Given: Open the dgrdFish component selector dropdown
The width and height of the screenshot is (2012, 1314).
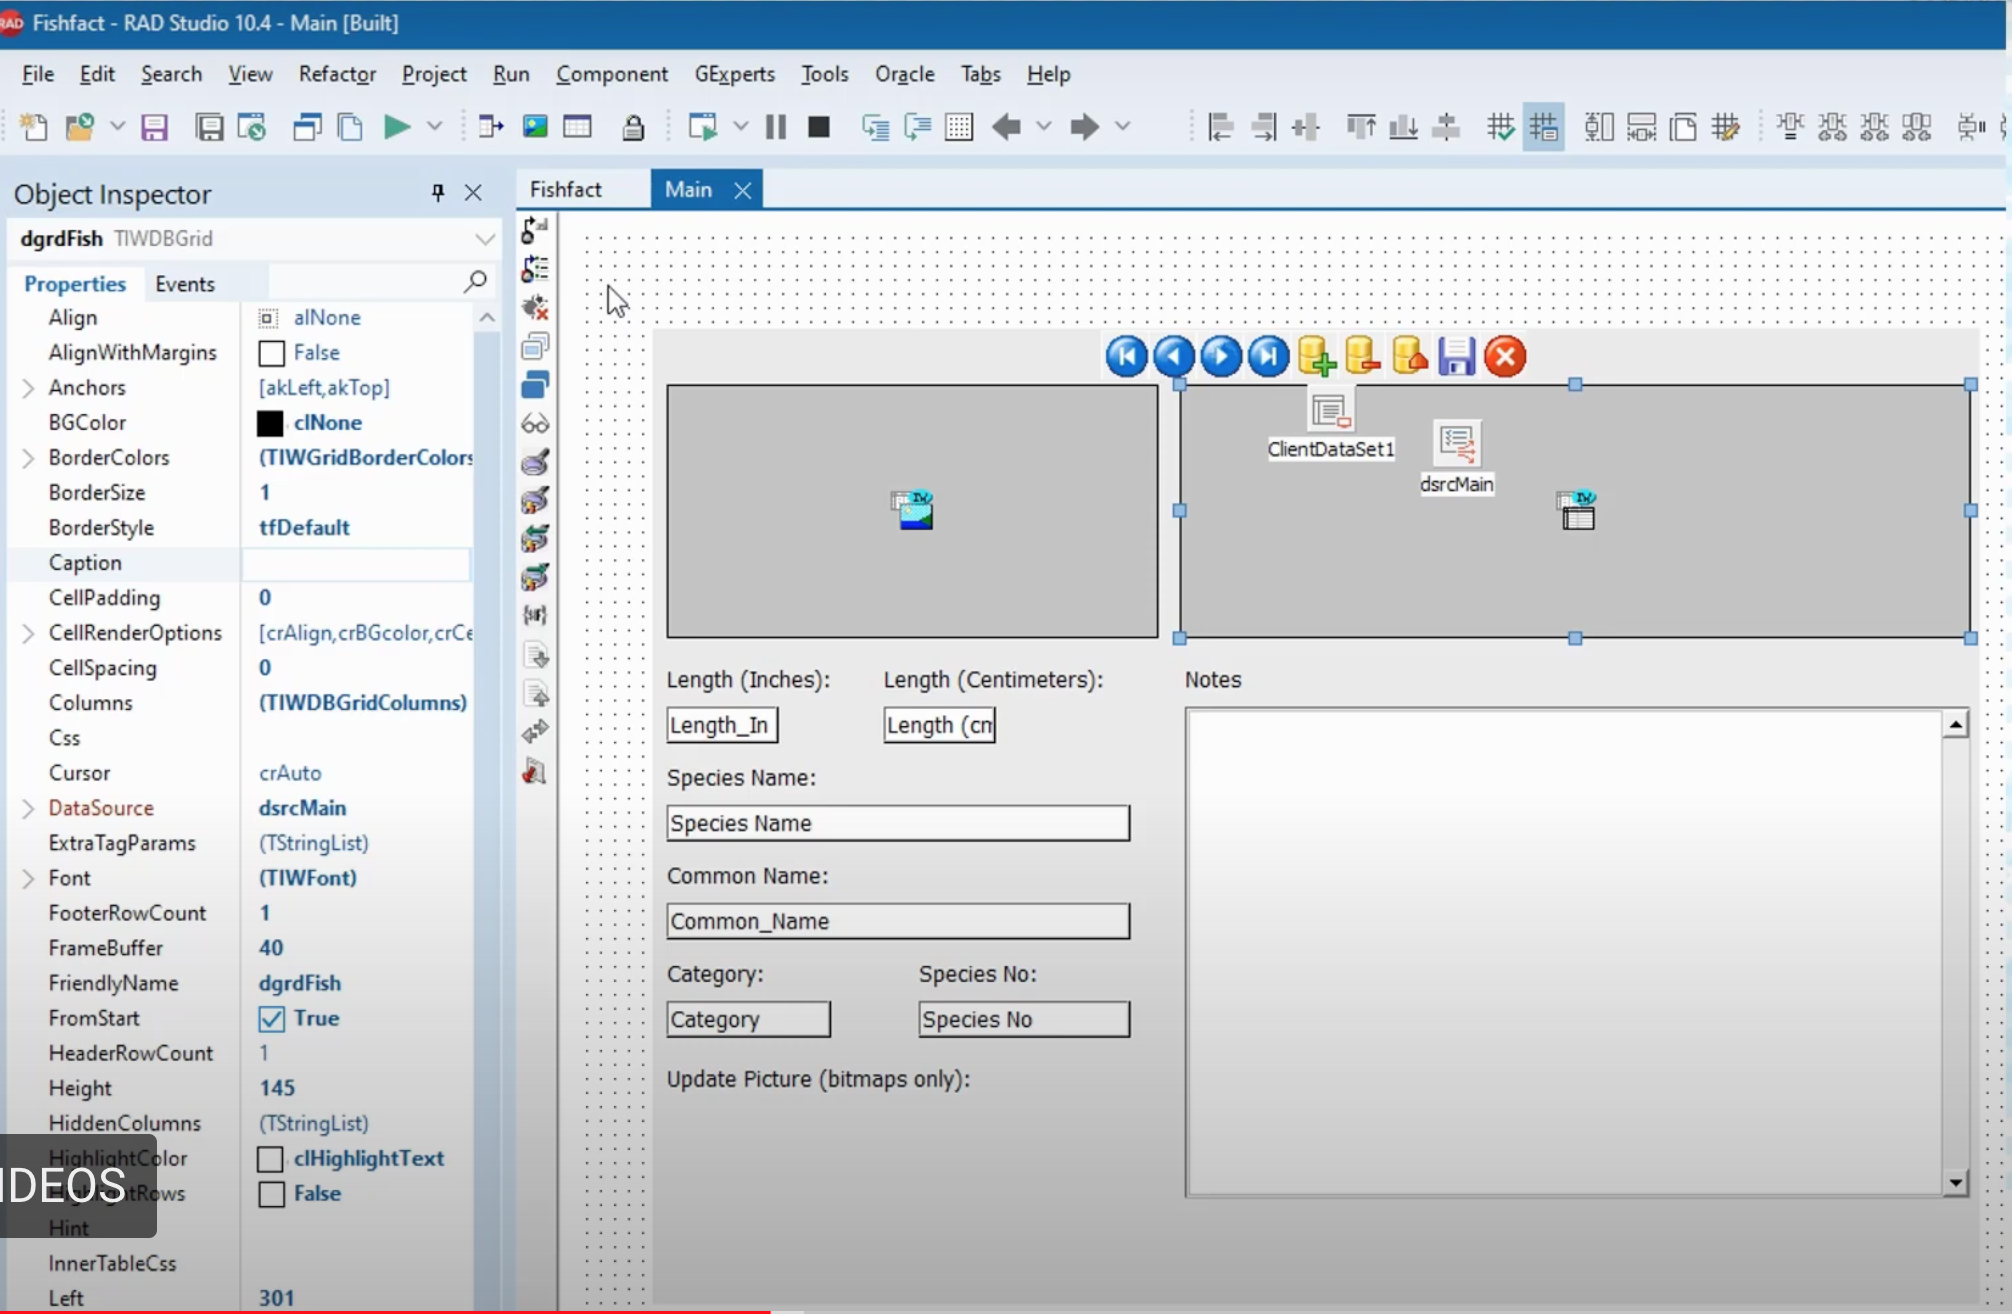Looking at the screenshot, I should tap(485, 239).
